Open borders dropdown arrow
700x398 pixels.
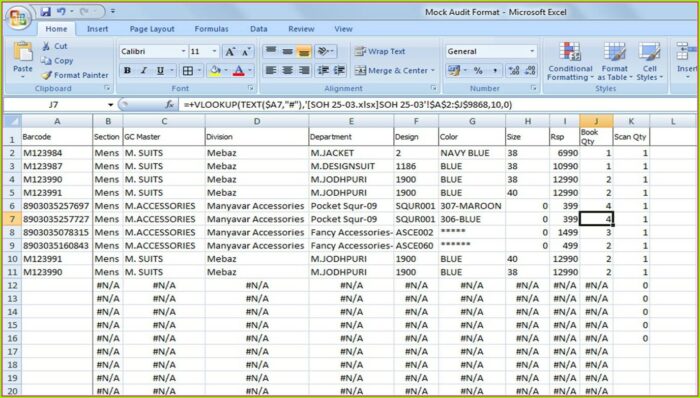coord(200,70)
